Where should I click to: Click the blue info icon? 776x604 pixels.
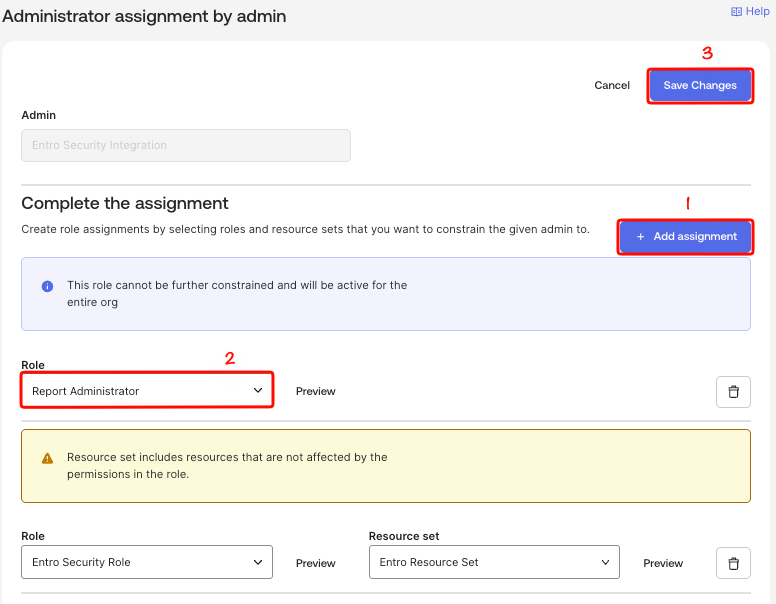click(x=48, y=286)
